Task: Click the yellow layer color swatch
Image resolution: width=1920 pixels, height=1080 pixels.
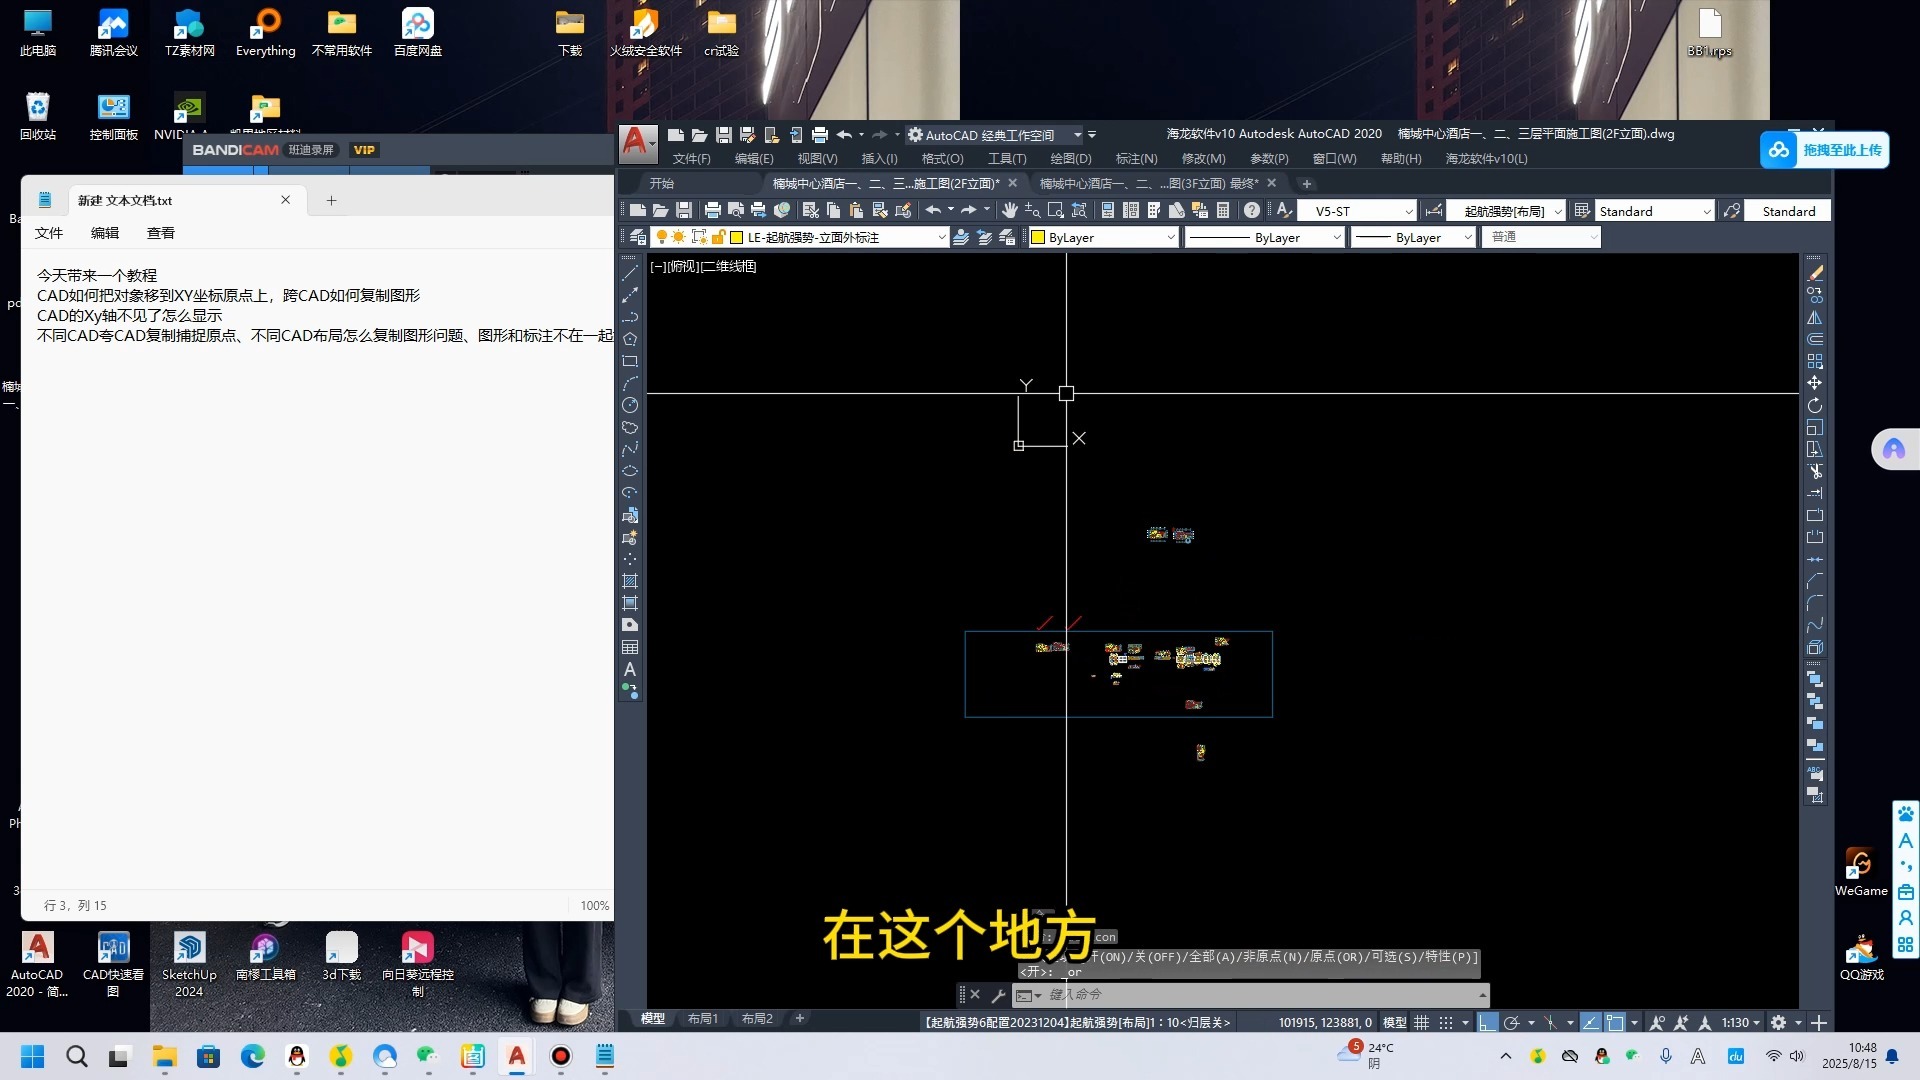Action: click(737, 237)
